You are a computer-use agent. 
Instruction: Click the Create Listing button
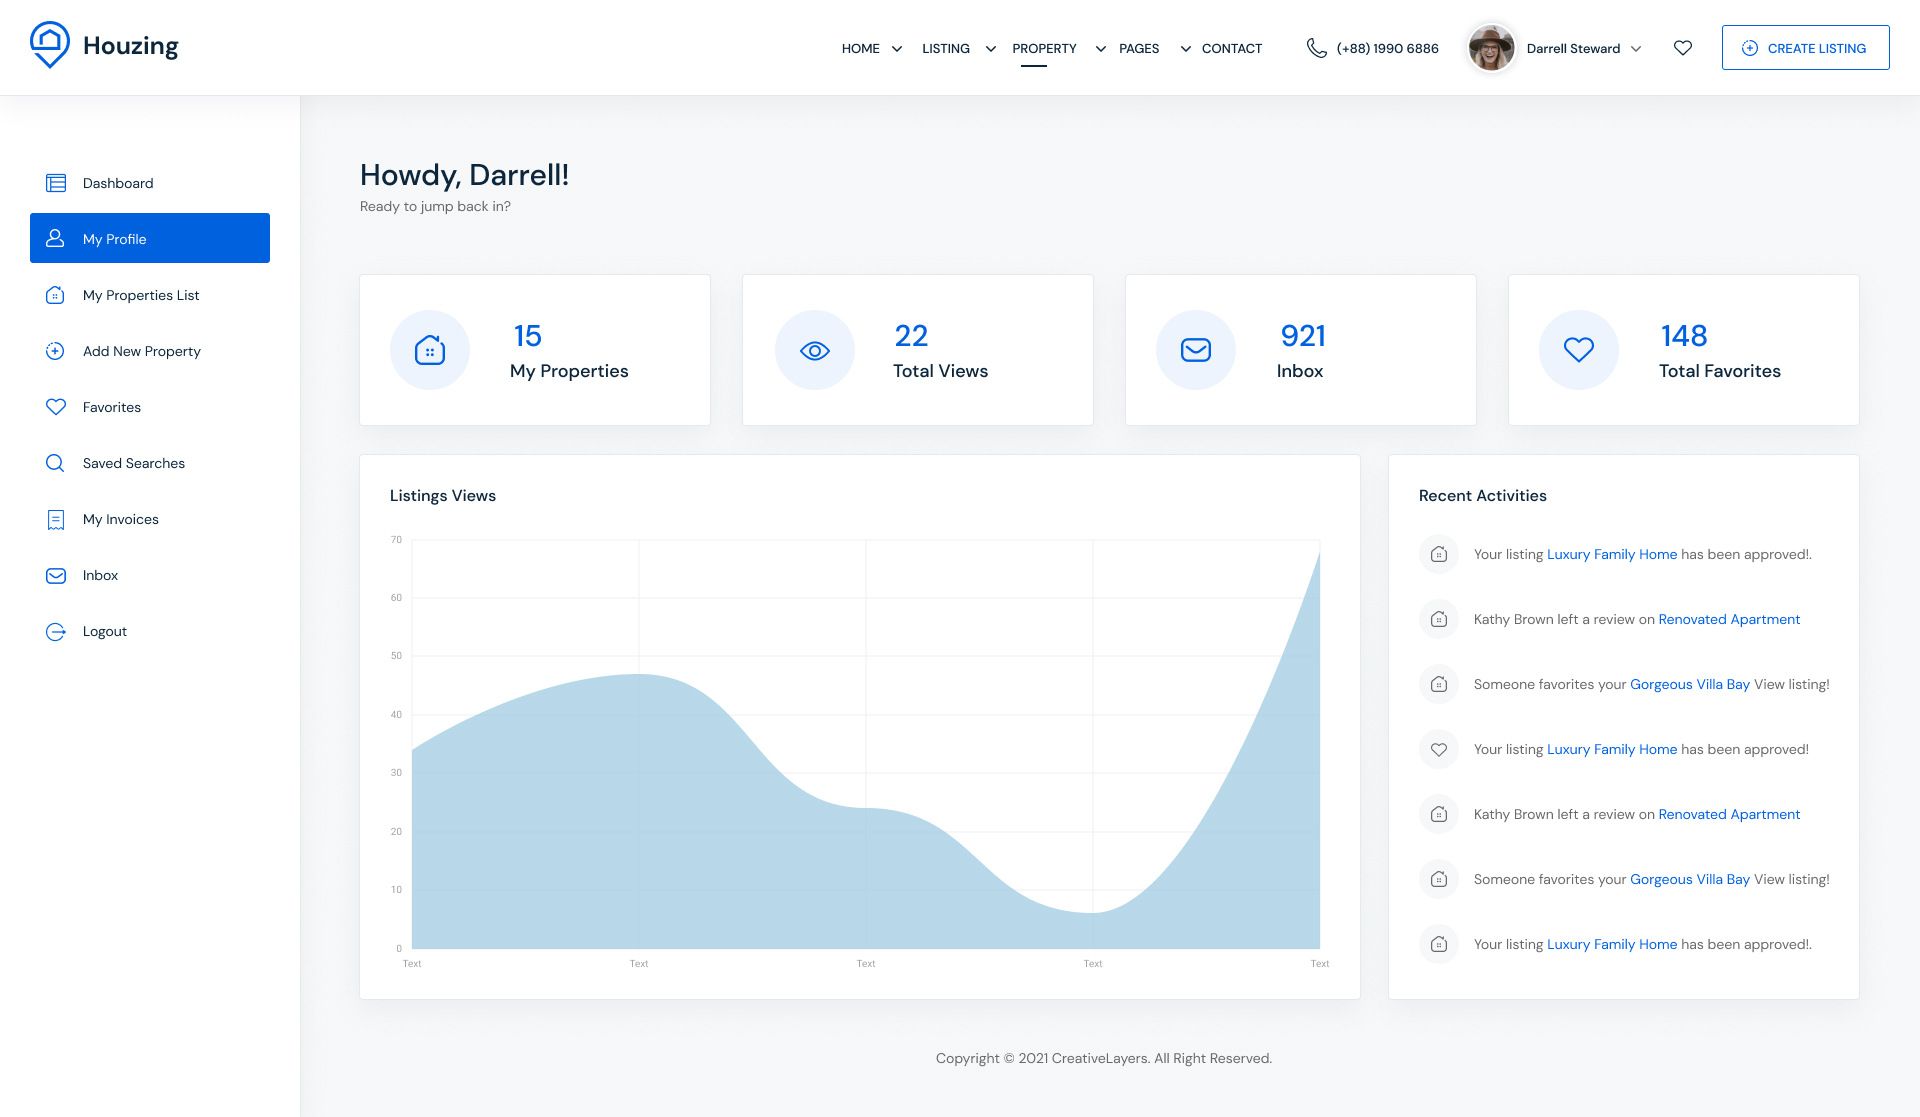click(x=1805, y=48)
